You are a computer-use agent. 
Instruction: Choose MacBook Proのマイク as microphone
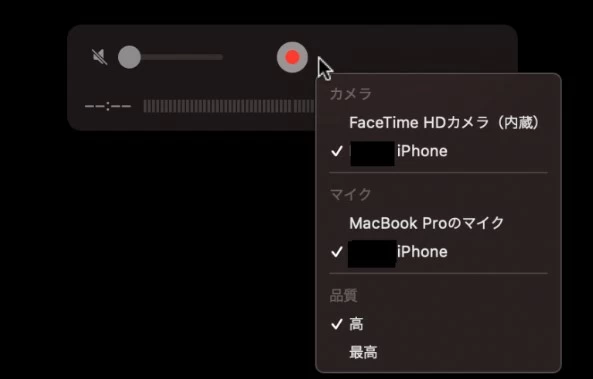pos(439,223)
